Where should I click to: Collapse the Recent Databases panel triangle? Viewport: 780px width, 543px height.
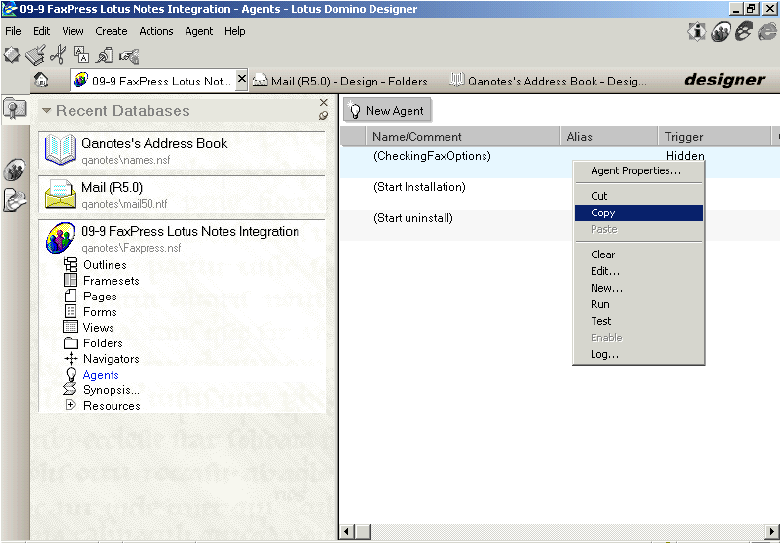[x=46, y=111]
